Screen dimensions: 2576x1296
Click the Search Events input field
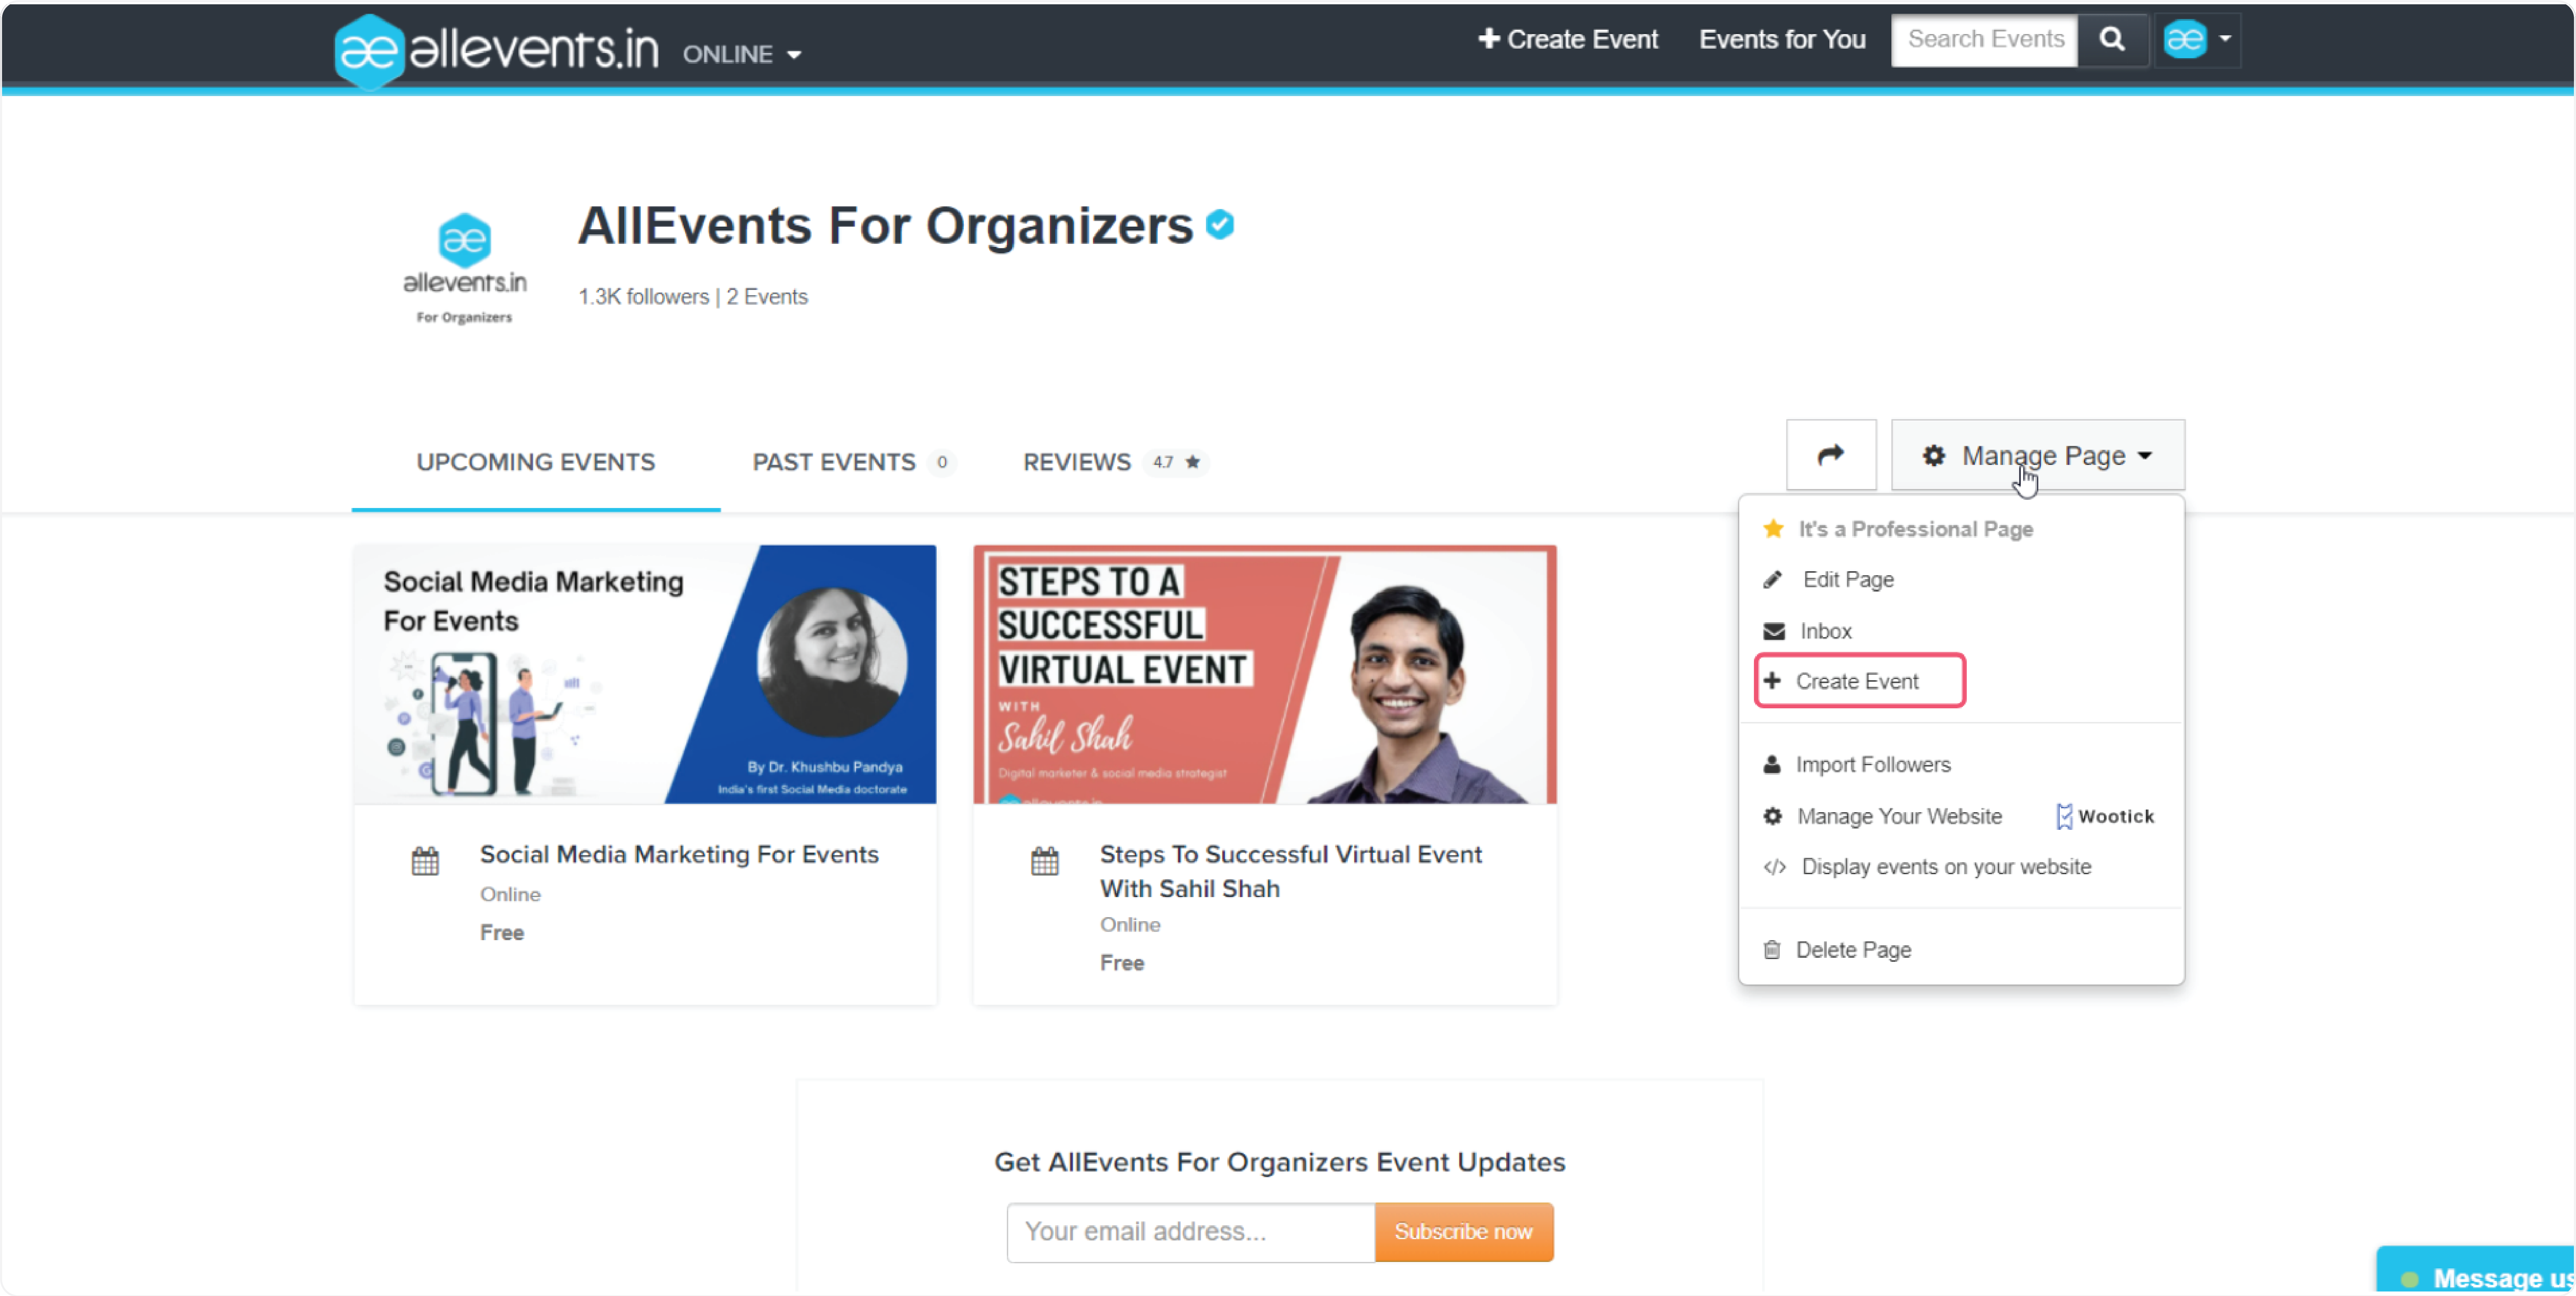pos(1984,39)
